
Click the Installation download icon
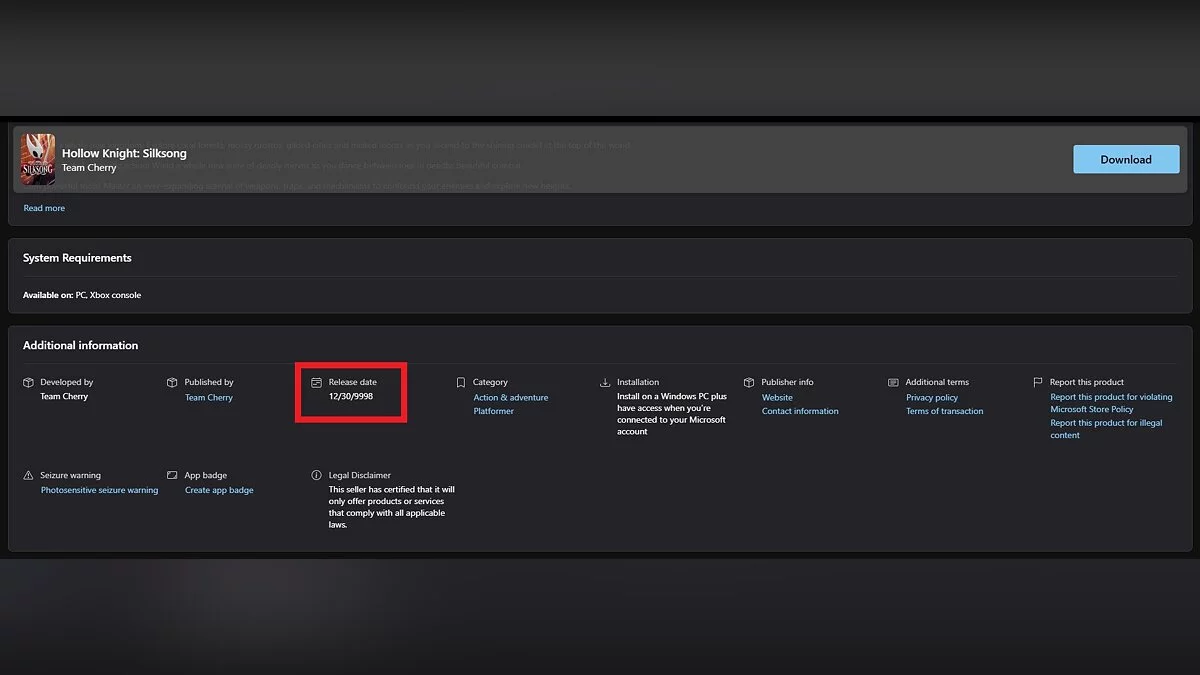605,382
